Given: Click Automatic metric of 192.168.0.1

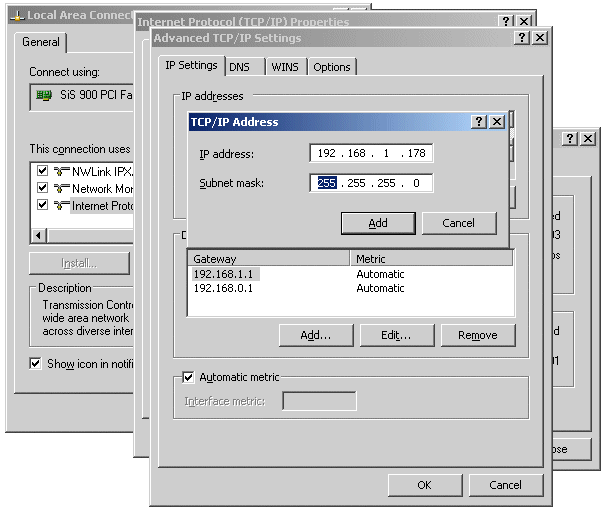Looking at the screenshot, I should tap(380, 288).
